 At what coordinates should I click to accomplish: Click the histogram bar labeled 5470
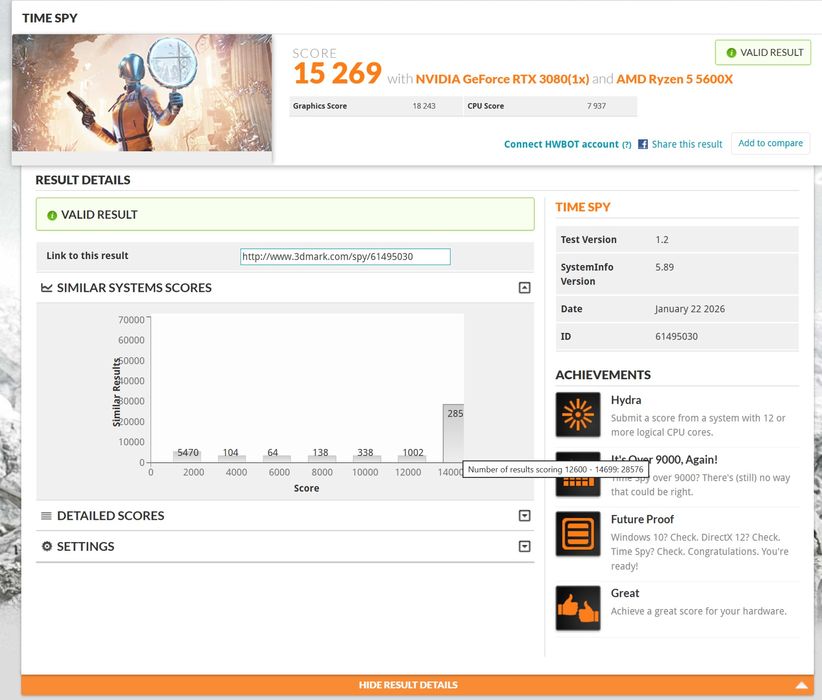(187, 455)
